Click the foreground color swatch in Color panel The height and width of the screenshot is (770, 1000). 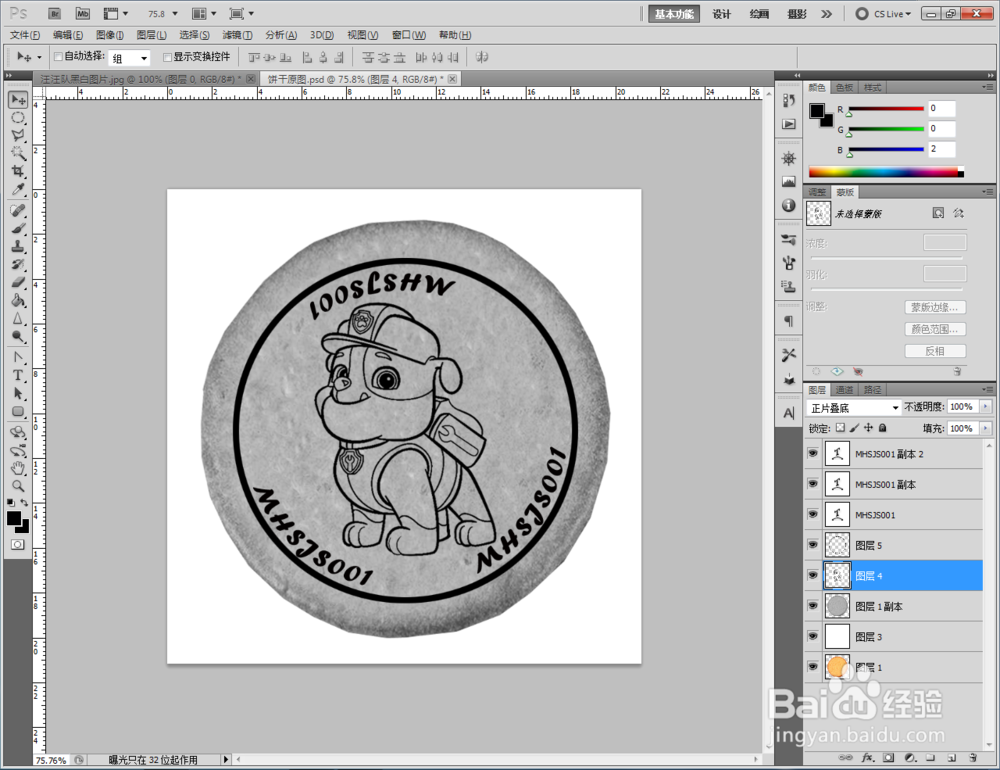pyautogui.click(x=816, y=111)
